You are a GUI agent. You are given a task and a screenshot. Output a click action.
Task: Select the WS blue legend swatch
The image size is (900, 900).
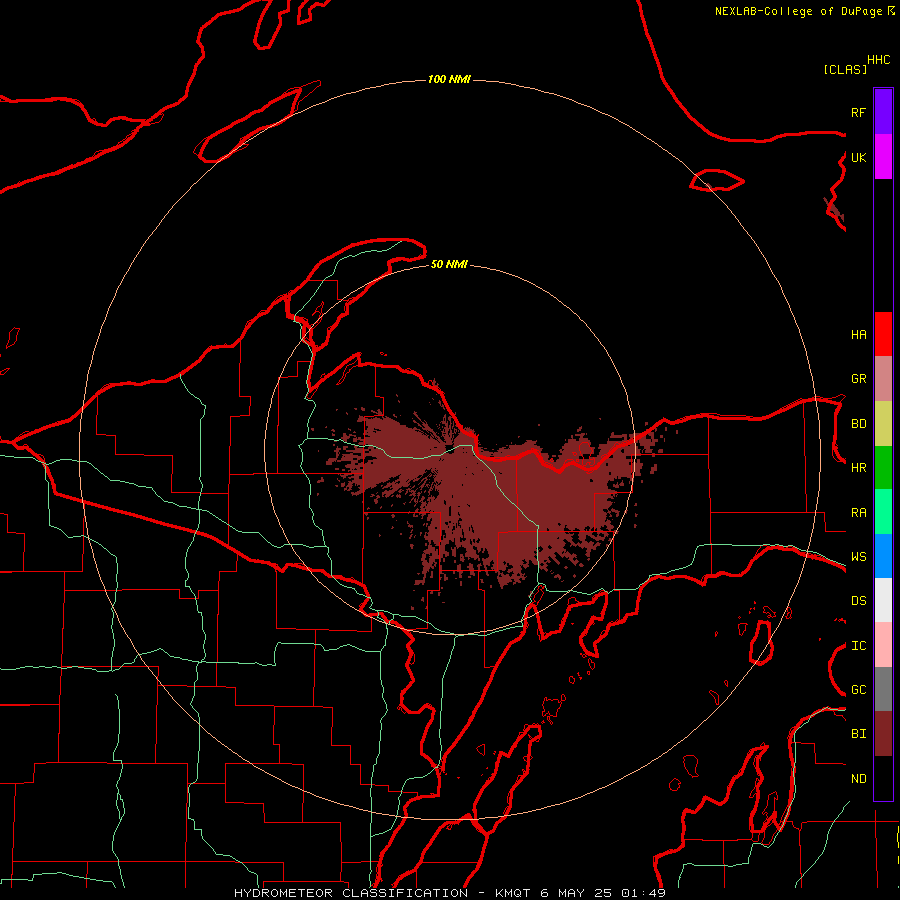click(883, 556)
